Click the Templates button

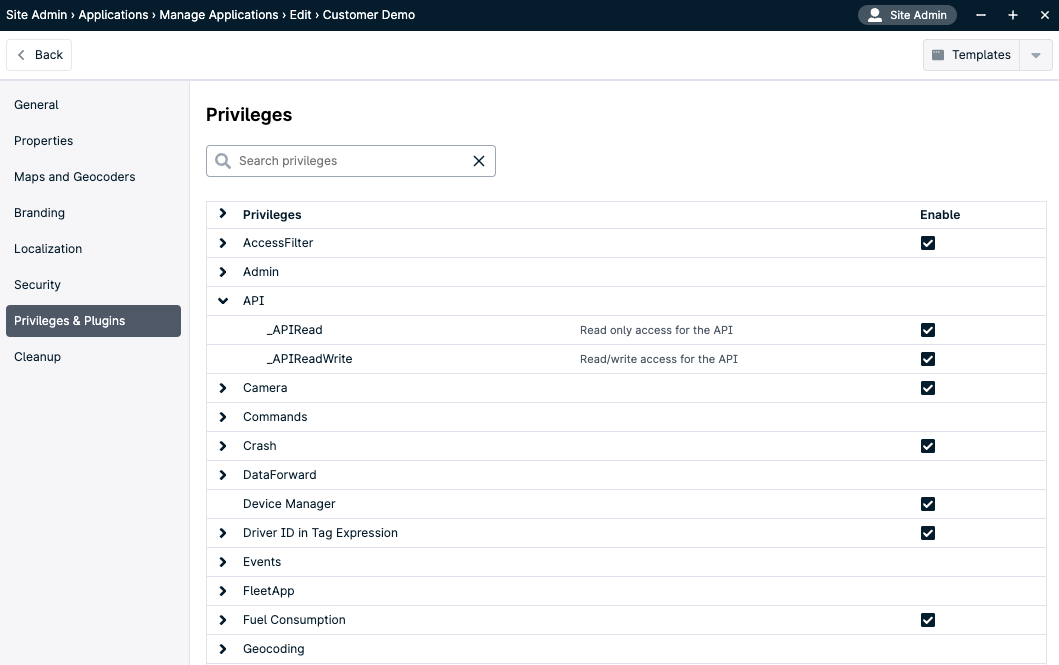[x=971, y=55]
